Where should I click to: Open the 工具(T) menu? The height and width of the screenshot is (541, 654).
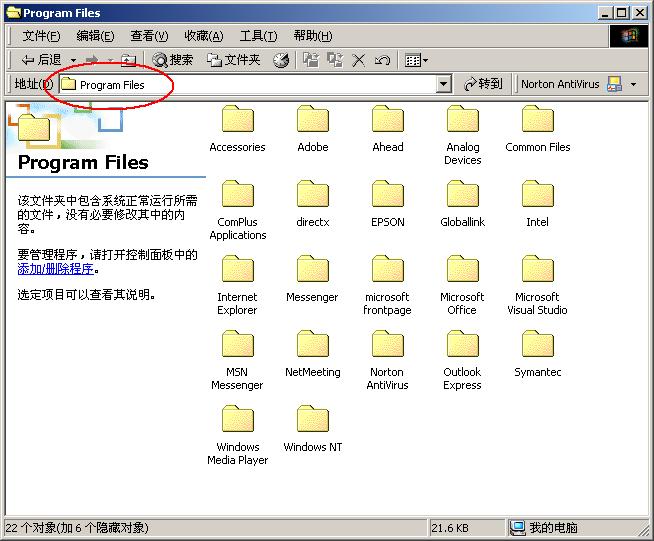pyautogui.click(x=258, y=36)
